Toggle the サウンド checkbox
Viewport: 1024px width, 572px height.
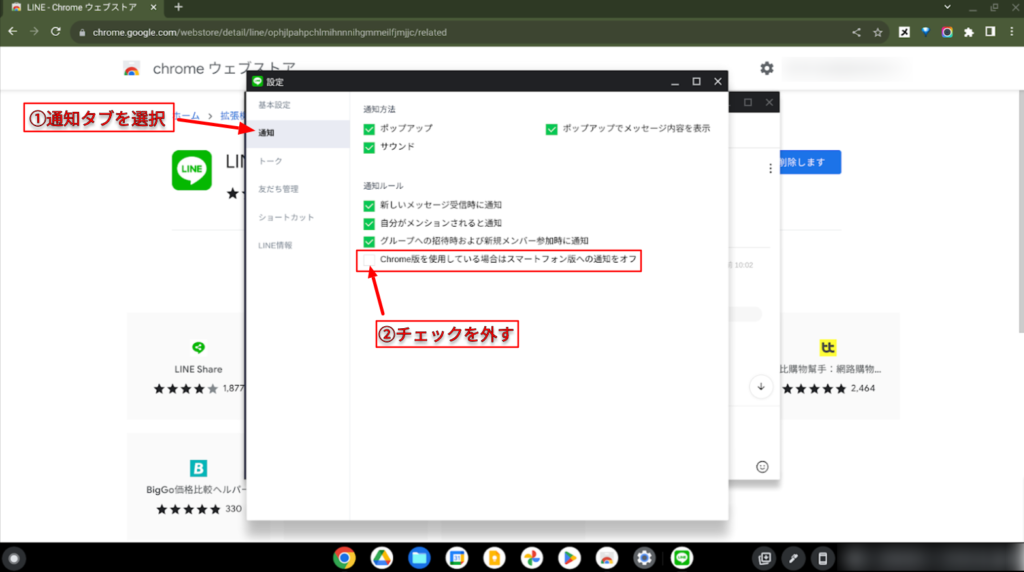point(370,147)
